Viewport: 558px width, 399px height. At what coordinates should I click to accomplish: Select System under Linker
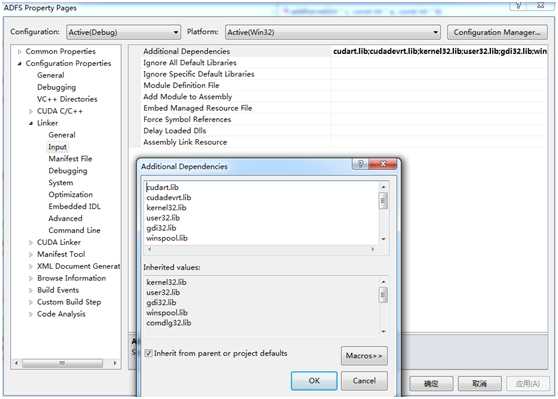point(61,183)
